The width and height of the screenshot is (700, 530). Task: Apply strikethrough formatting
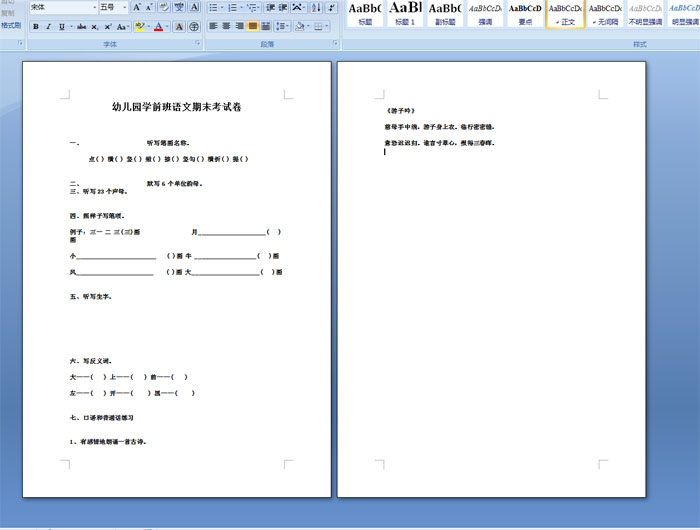[x=81, y=27]
